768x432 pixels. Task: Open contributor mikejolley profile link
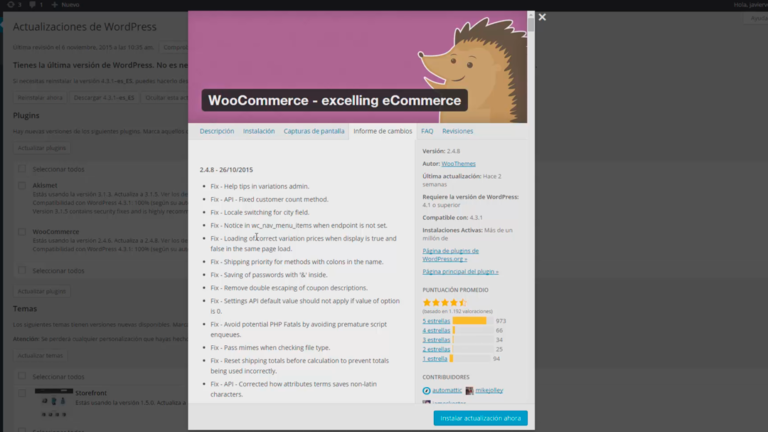[x=489, y=390]
